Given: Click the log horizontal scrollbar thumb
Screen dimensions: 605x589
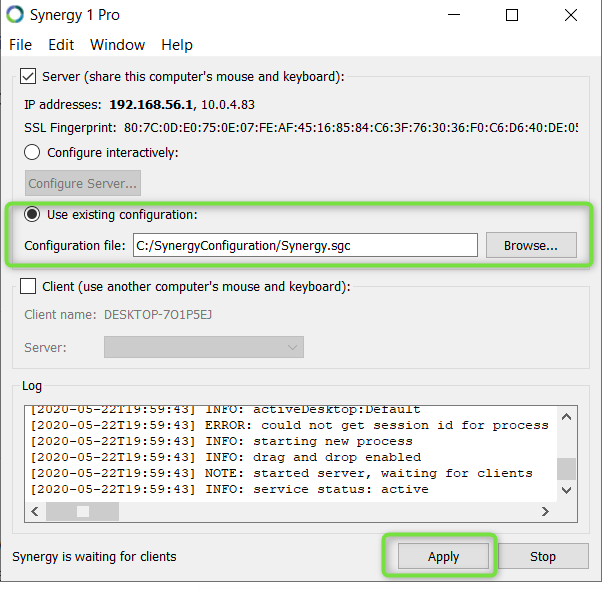Looking at the screenshot, I should coord(83,511).
